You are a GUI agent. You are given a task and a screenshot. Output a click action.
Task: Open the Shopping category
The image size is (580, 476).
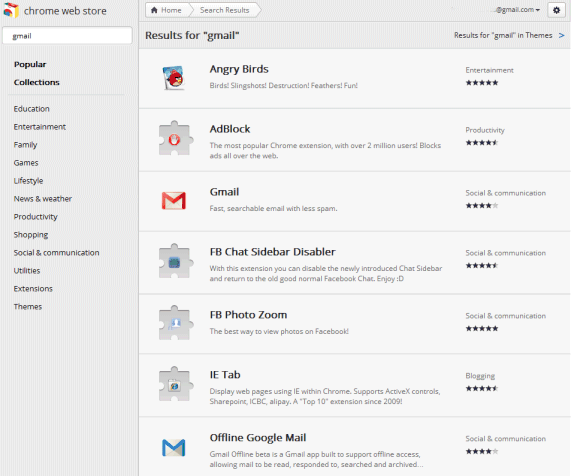pyautogui.click(x=31, y=235)
